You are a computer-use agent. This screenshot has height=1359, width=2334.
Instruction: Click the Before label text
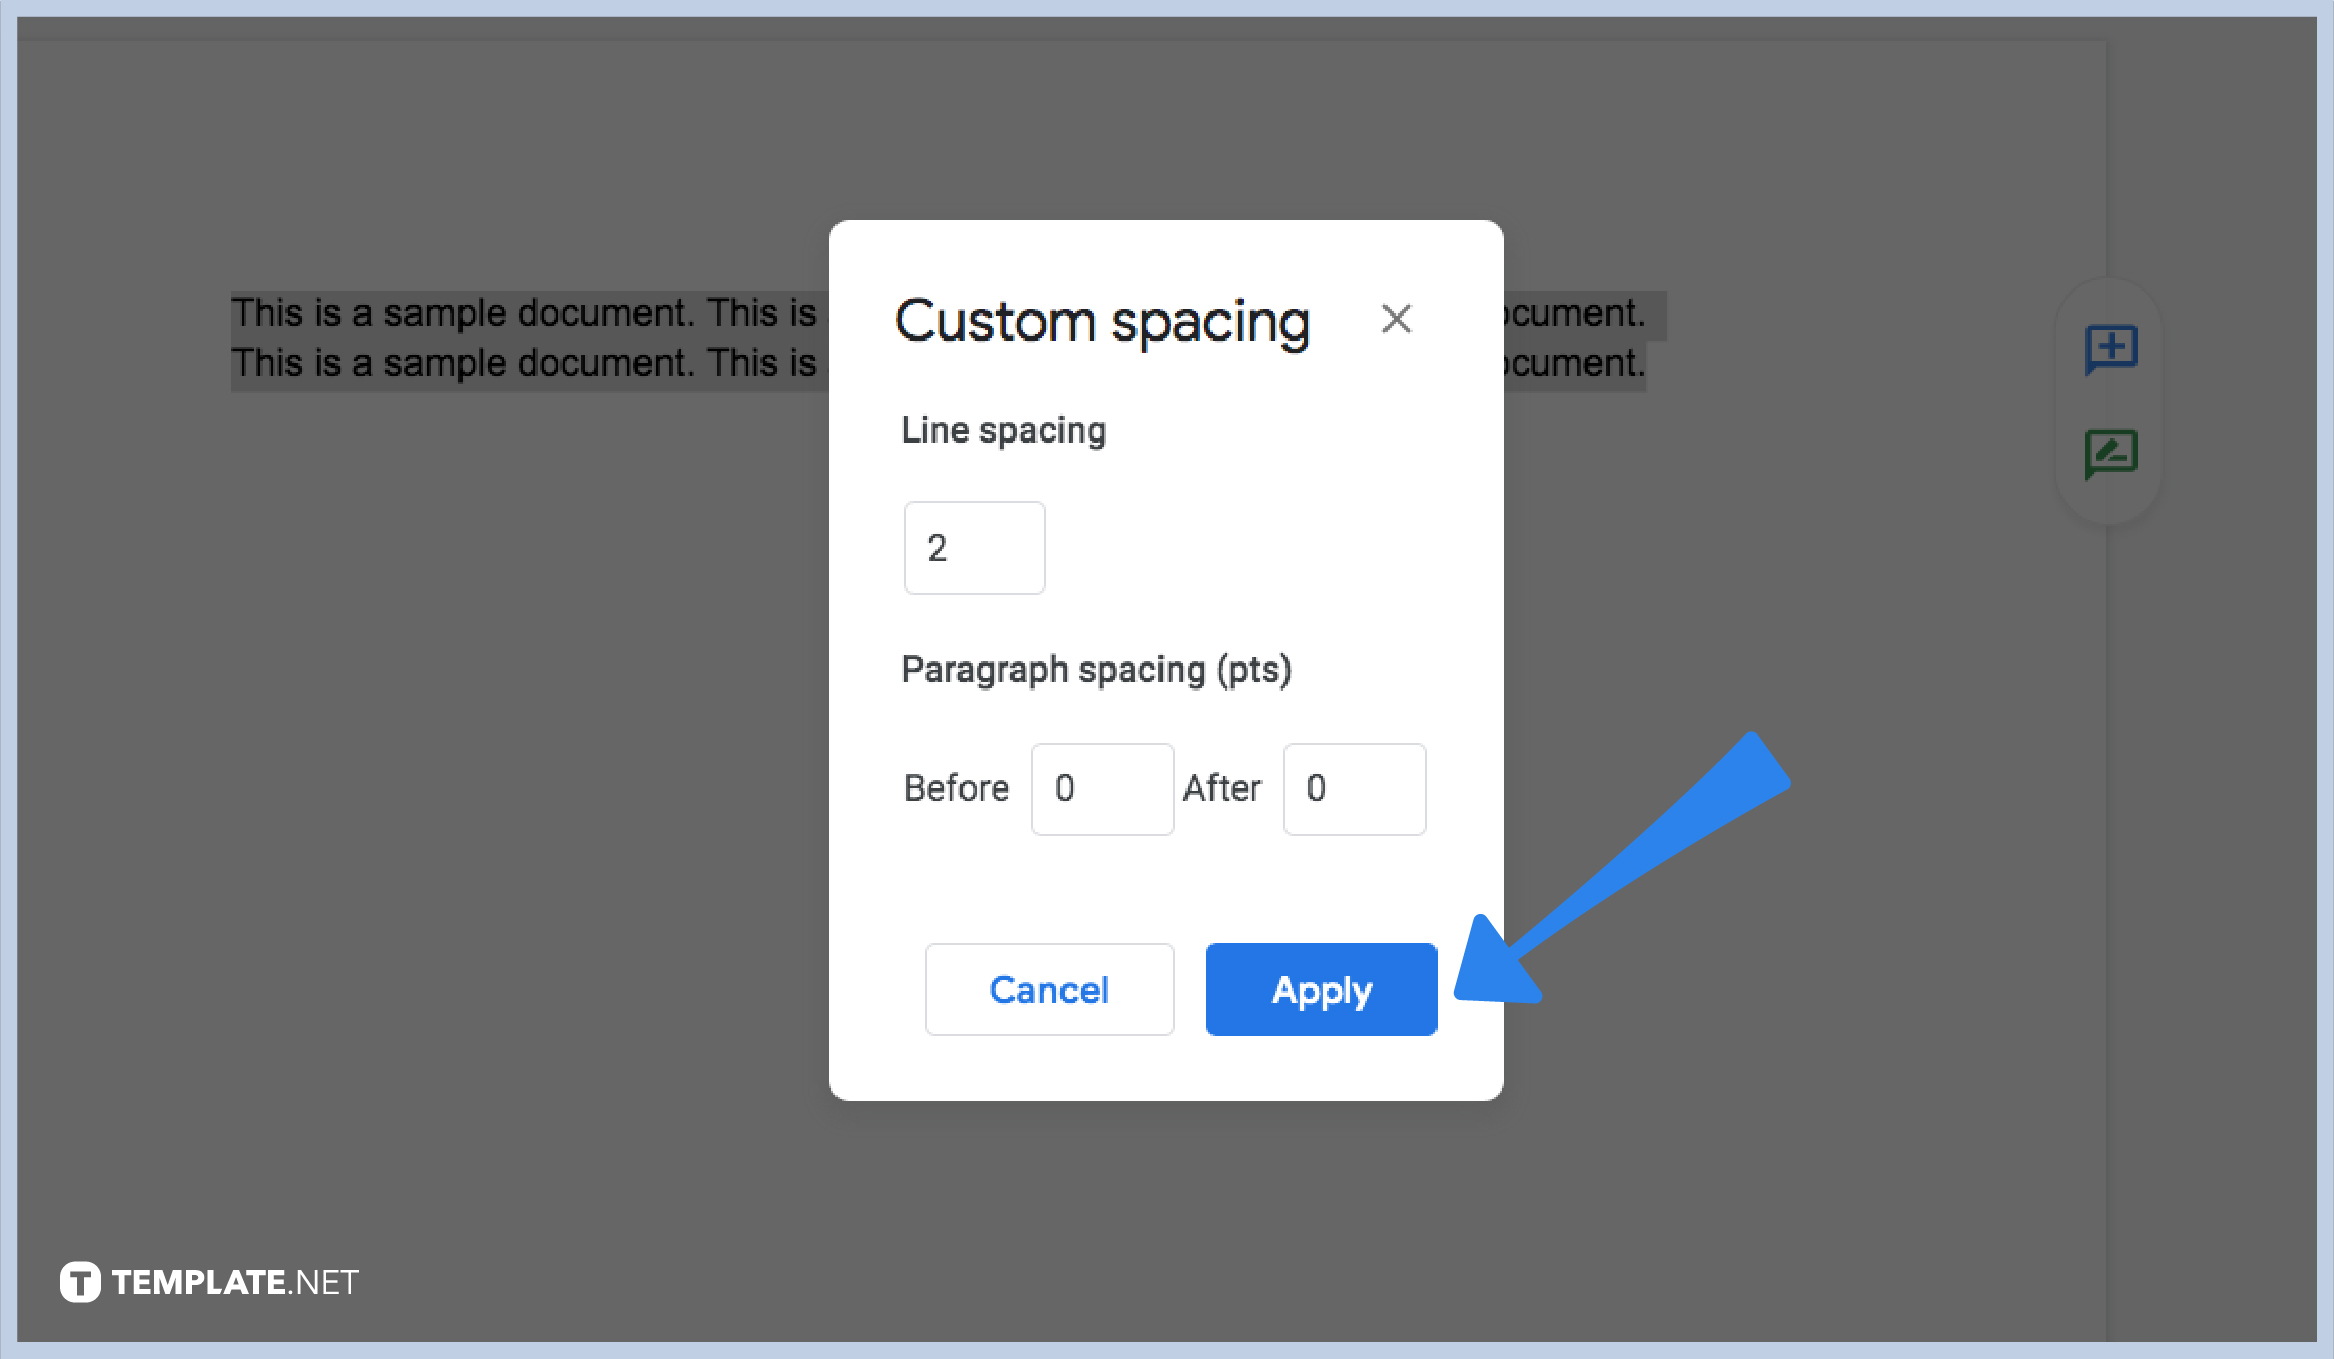coord(956,789)
